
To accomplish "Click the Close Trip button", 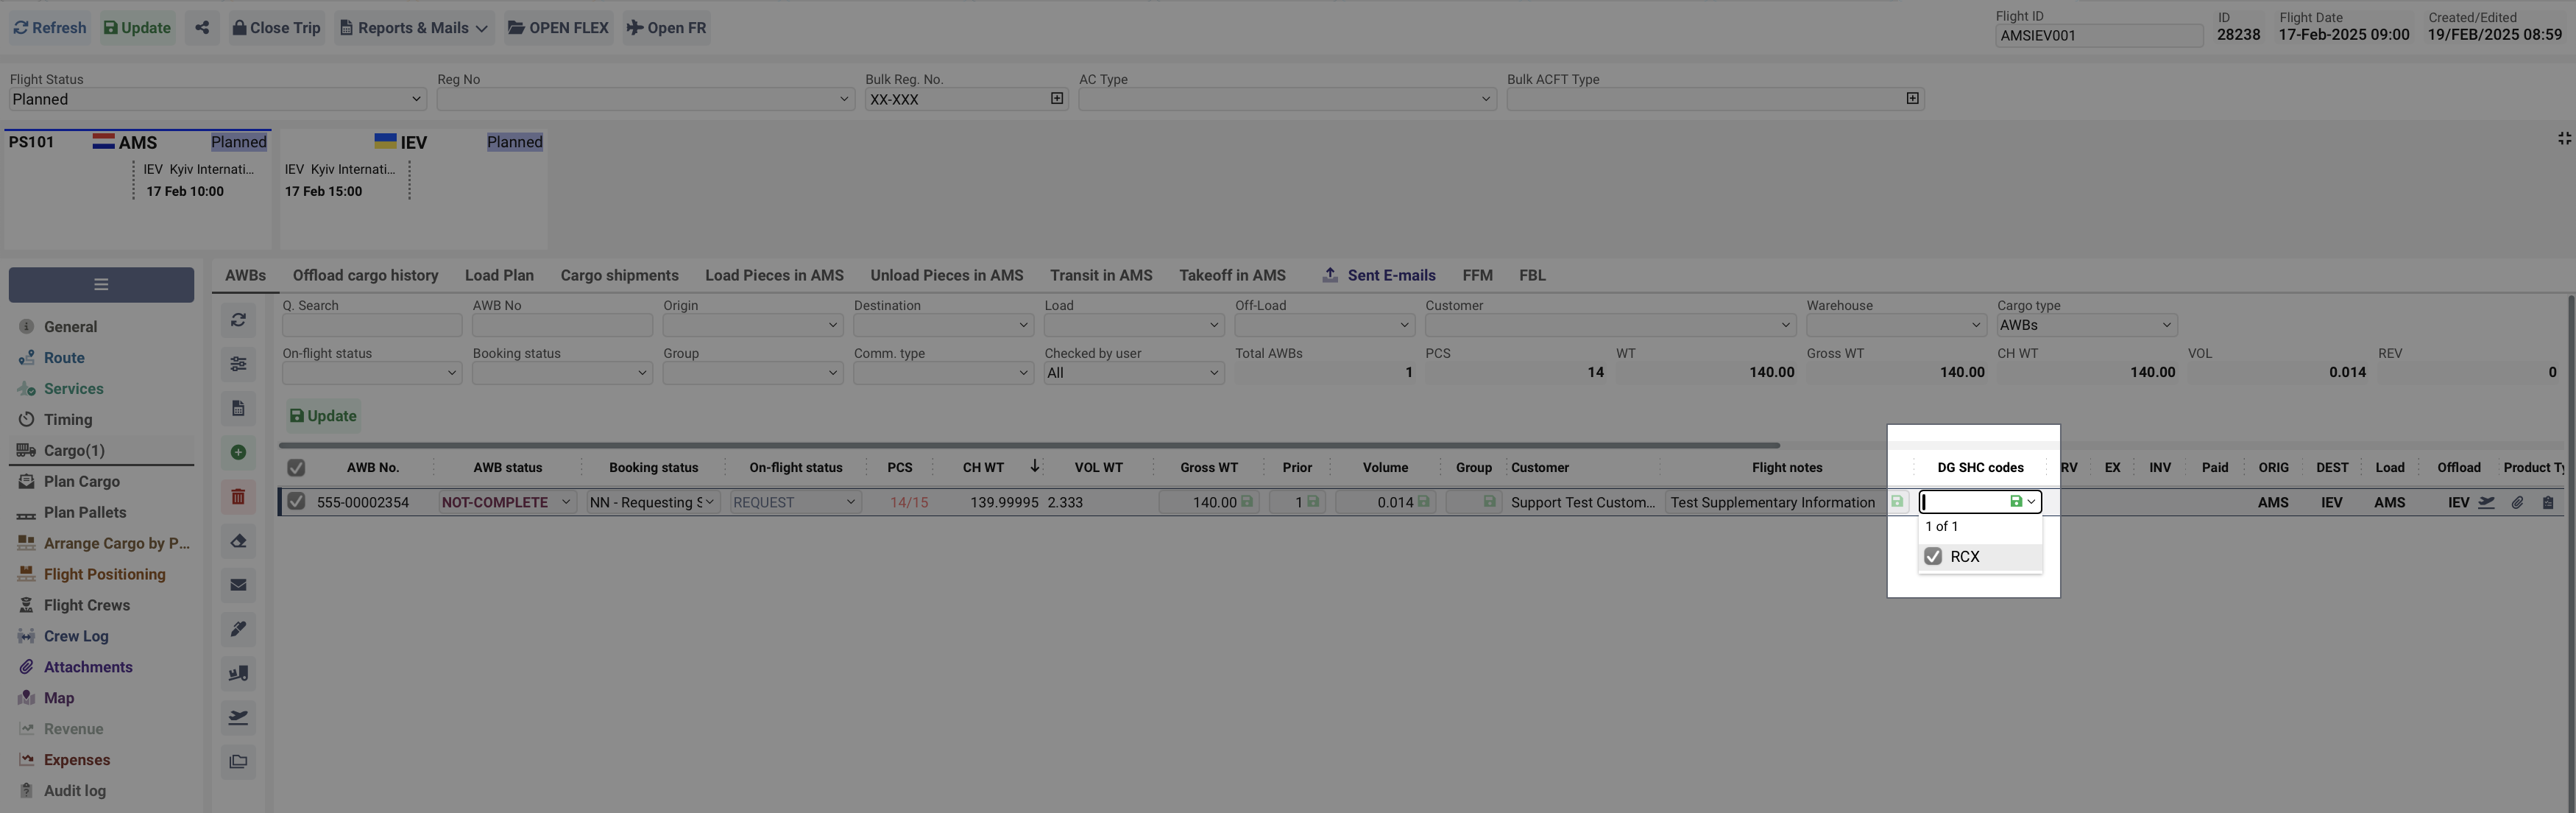I will pos(276,28).
